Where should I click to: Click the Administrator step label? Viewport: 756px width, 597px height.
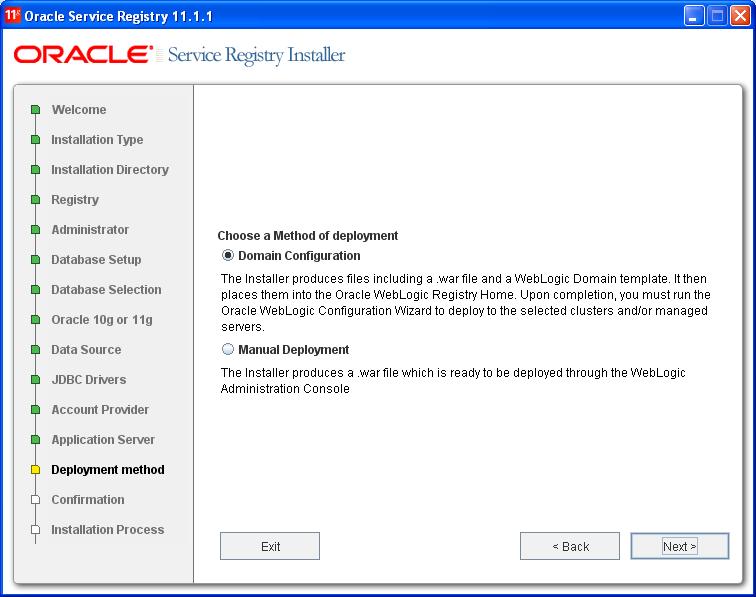(x=90, y=230)
